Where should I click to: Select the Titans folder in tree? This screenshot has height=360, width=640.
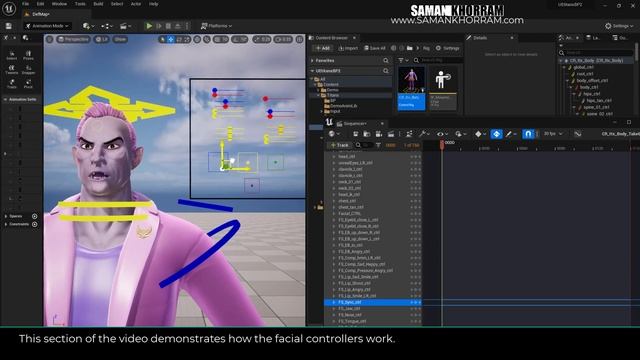(332, 95)
